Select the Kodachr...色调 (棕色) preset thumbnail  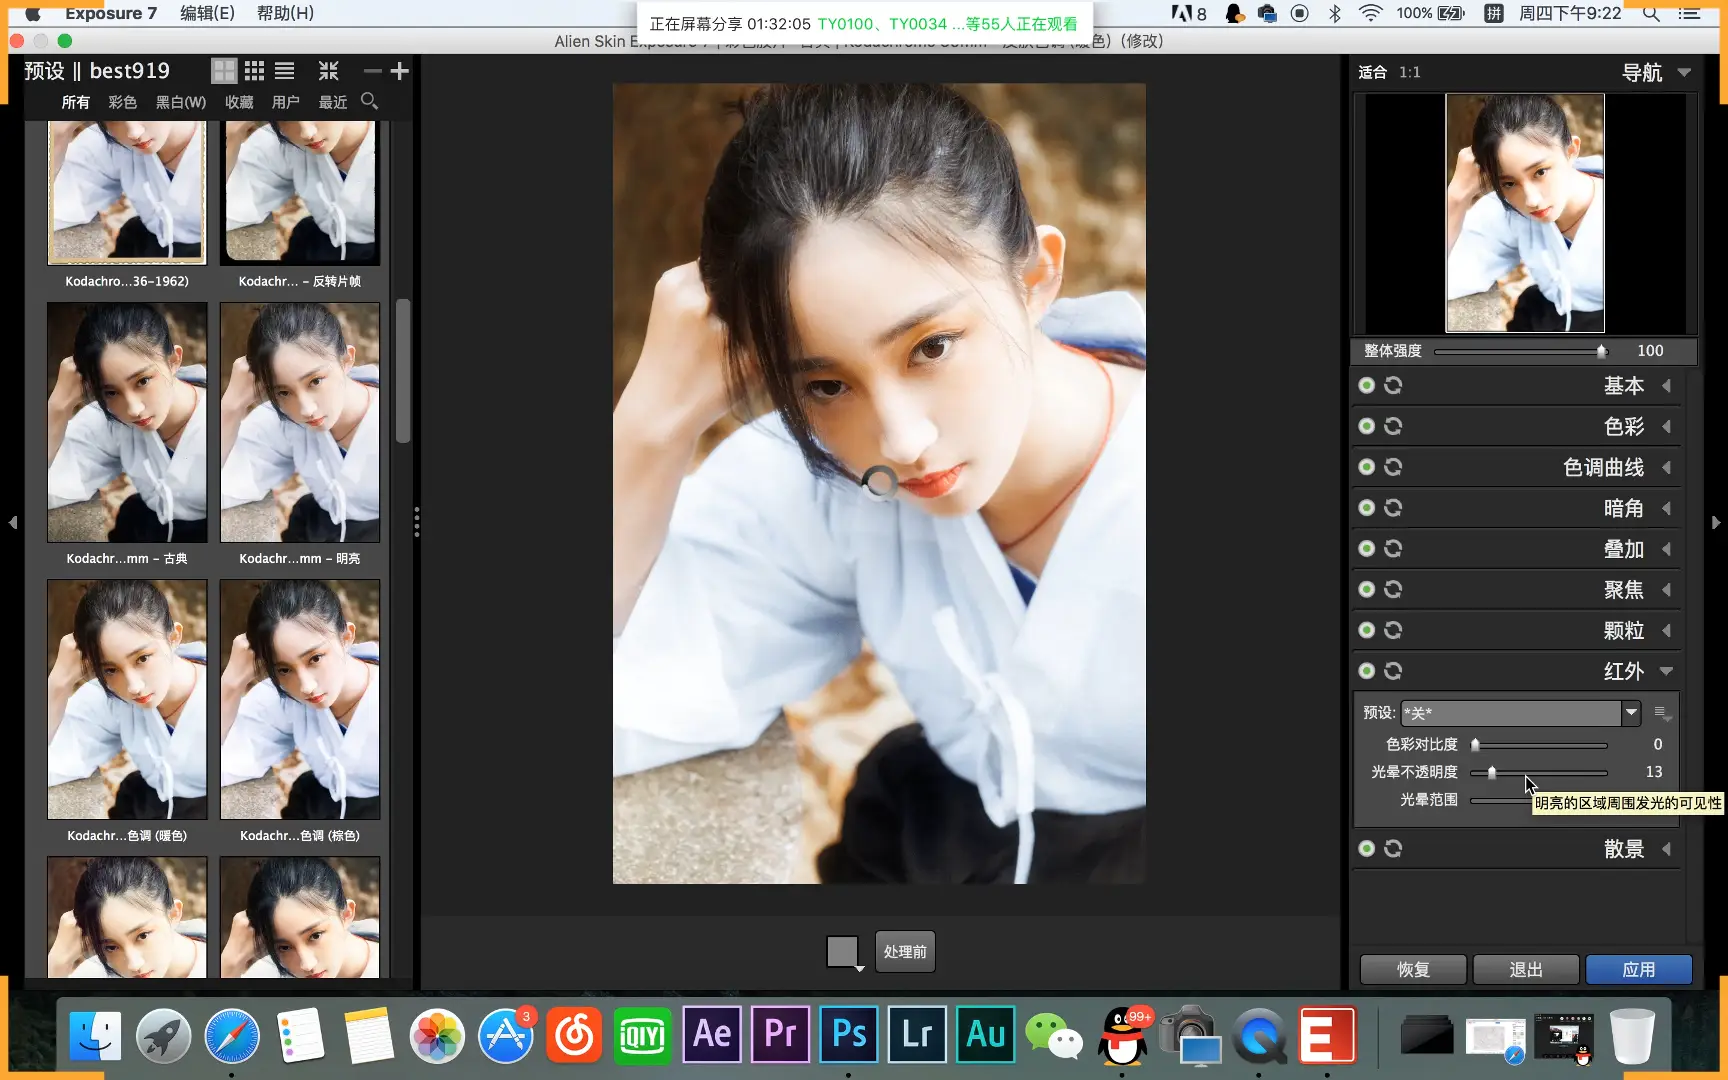pyautogui.click(x=300, y=699)
